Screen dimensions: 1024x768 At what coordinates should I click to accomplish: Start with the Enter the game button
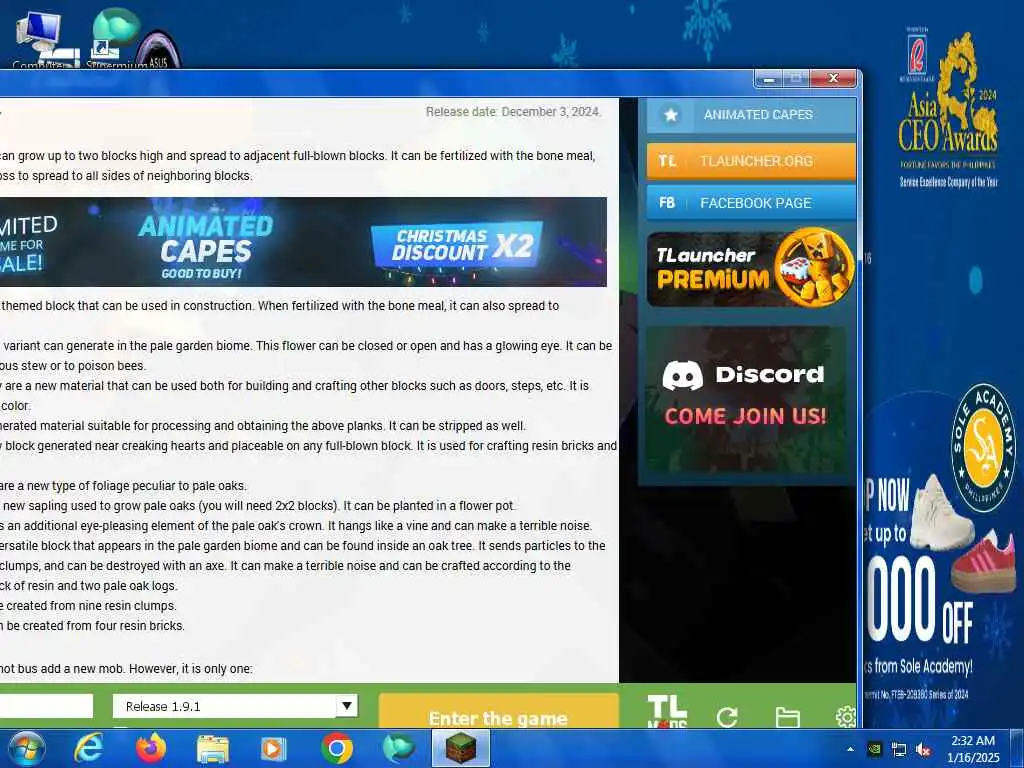pos(498,712)
